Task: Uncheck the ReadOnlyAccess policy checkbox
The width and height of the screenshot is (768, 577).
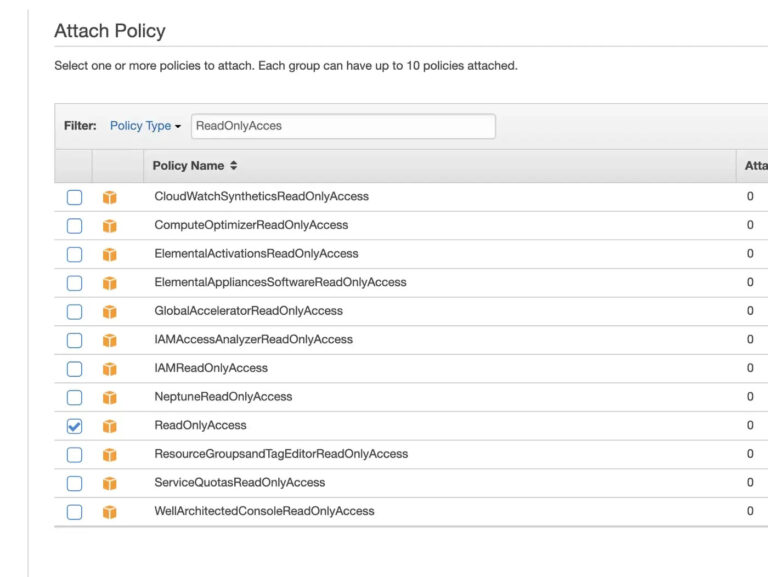Action: tap(74, 426)
